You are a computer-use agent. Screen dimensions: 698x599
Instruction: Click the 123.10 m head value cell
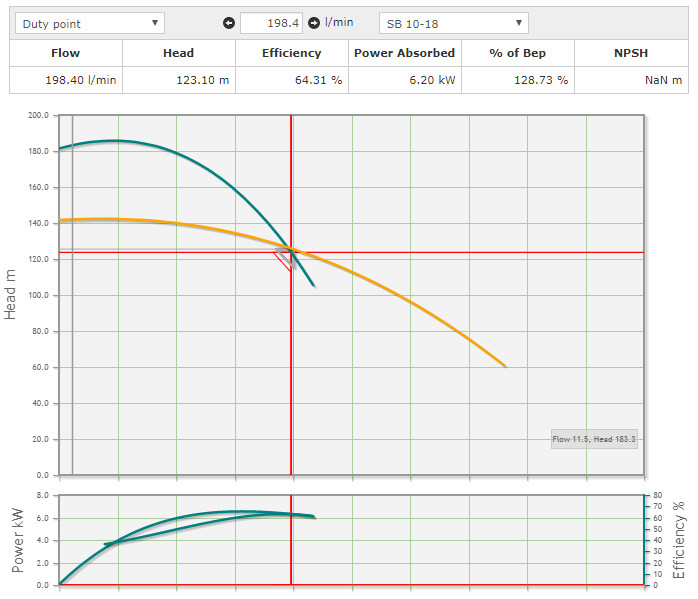click(178, 80)
